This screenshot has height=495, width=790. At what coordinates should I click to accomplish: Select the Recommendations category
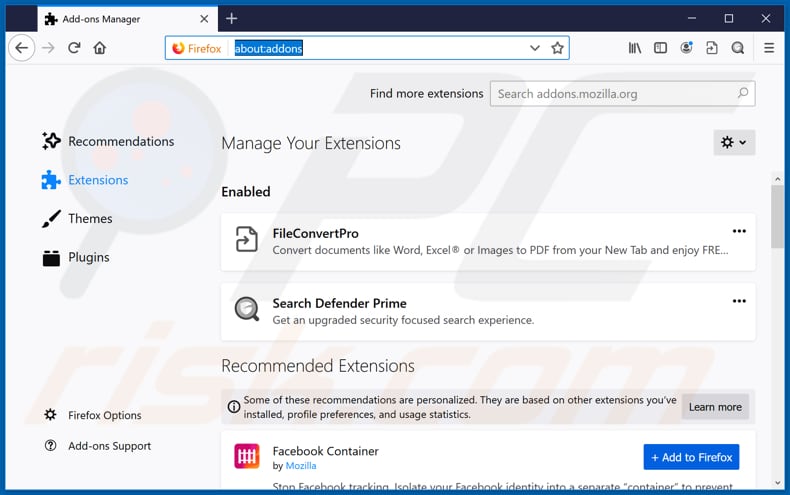click(x=108, y=141)
